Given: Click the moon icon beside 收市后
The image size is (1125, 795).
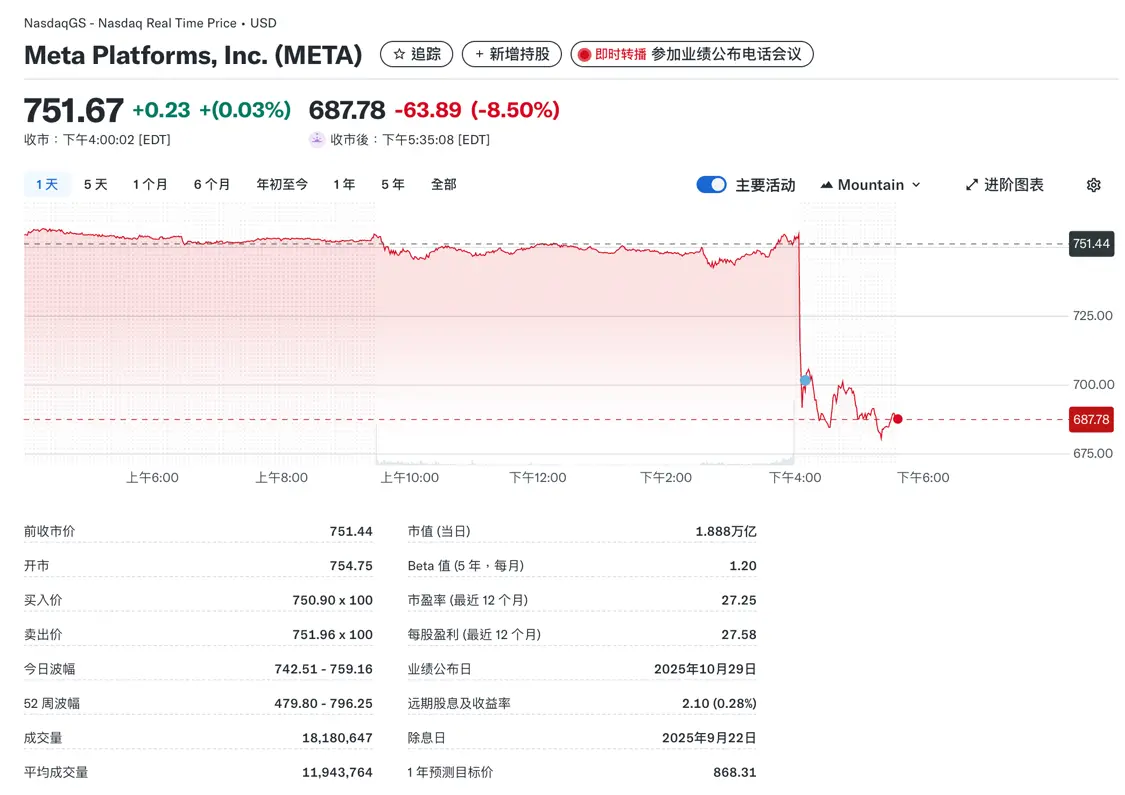Looking at the screenshot, I should pos(317,138).
